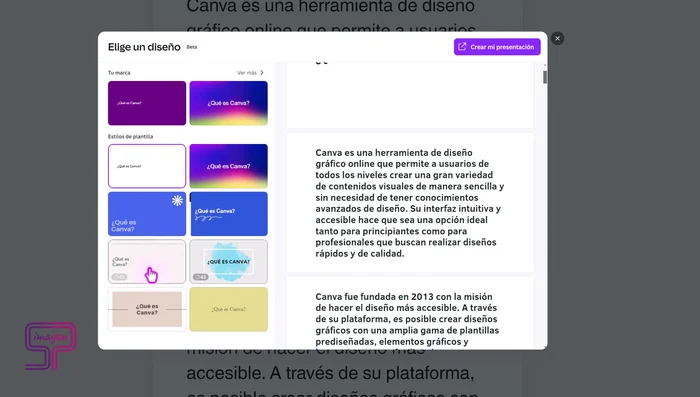The height and width of the screenshot is (397, 700).
Task: Click the page count badge on the watercolor template
Action: click(201, 277)
